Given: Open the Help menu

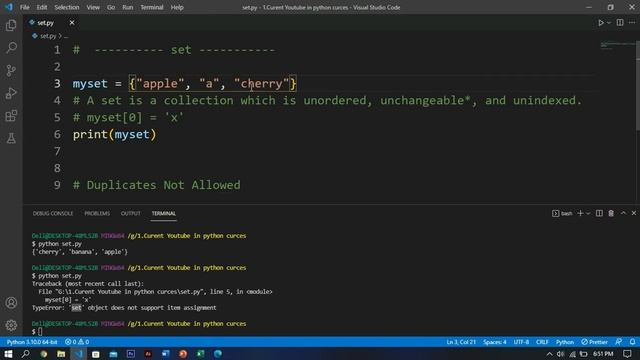Looking at the screenshot, I should click(x=177, y=7).
